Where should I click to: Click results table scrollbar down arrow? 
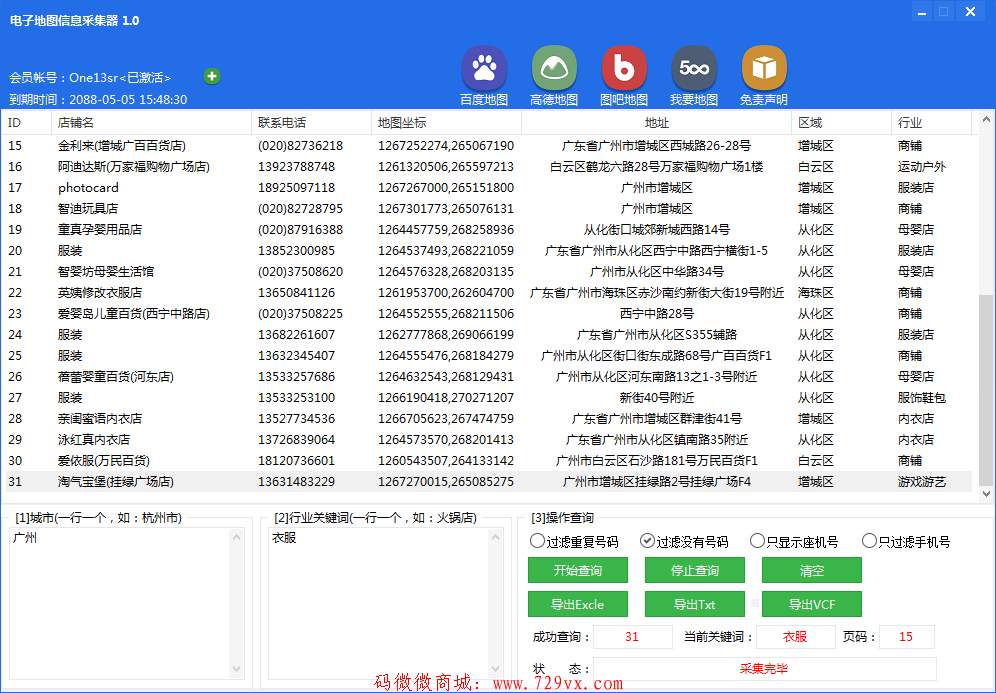986,494
